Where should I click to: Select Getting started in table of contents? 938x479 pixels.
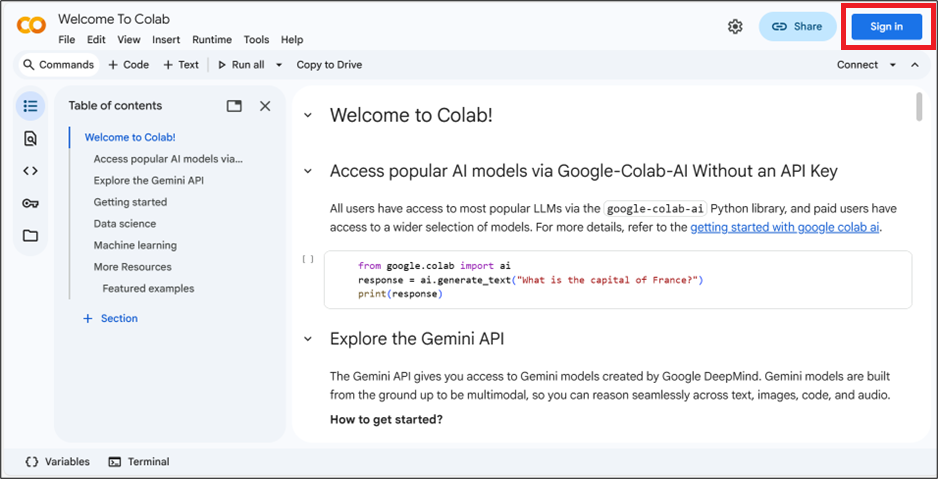click(130, 202)
